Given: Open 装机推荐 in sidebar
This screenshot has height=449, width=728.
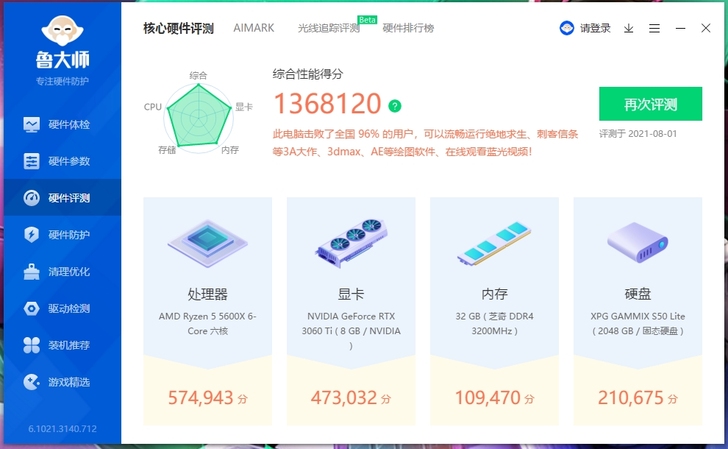Looking at the screenshot, I should coord(62,345).
